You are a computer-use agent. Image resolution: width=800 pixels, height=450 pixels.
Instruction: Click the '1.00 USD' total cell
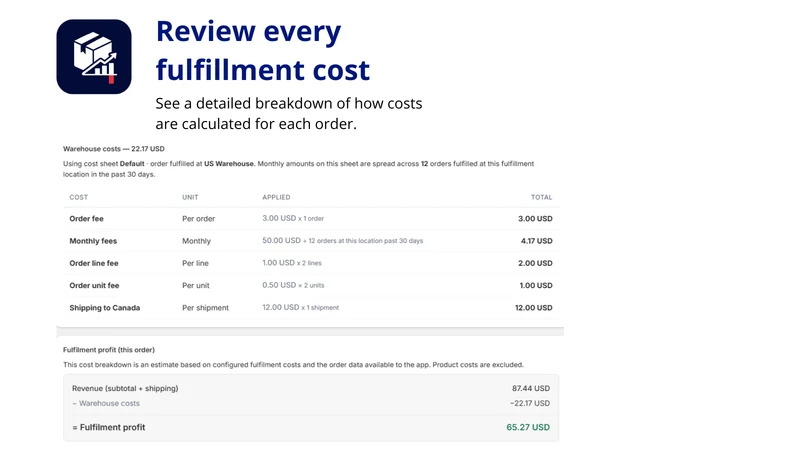tap(536, 286)
